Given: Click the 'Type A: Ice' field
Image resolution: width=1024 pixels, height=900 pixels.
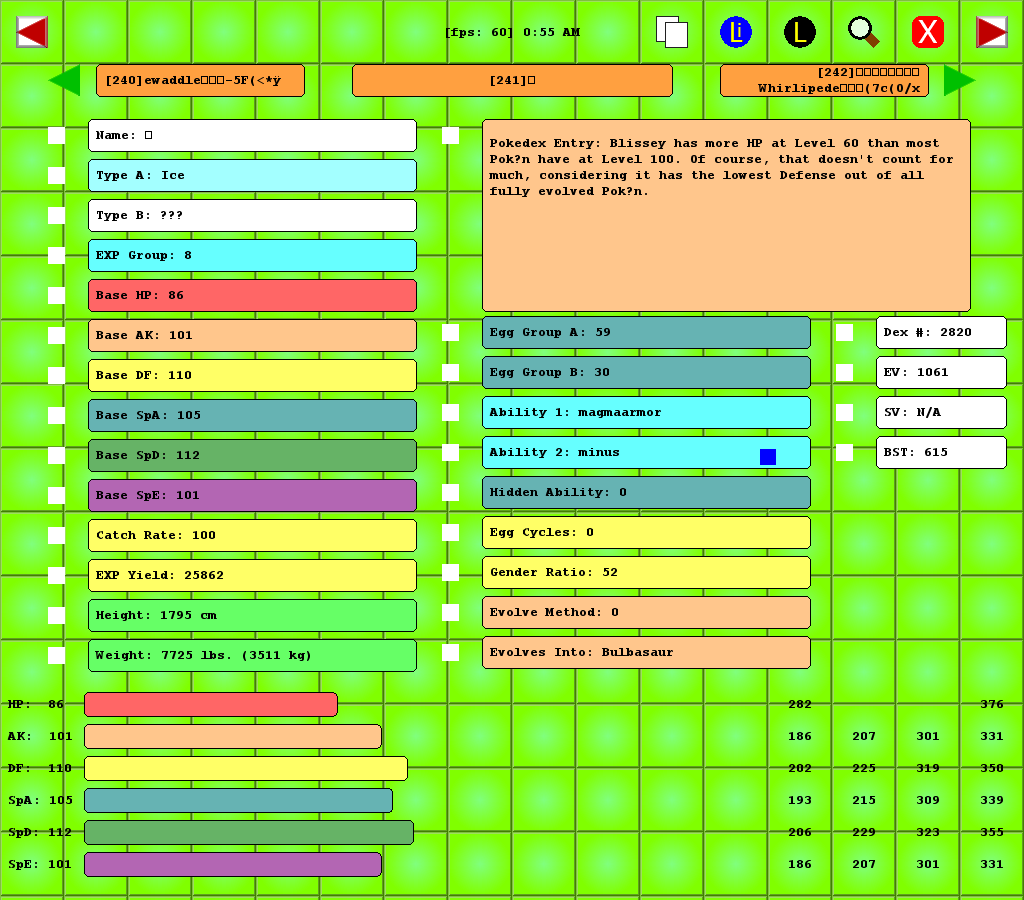Looking at the screenshot, I should (x=252, y=176).
